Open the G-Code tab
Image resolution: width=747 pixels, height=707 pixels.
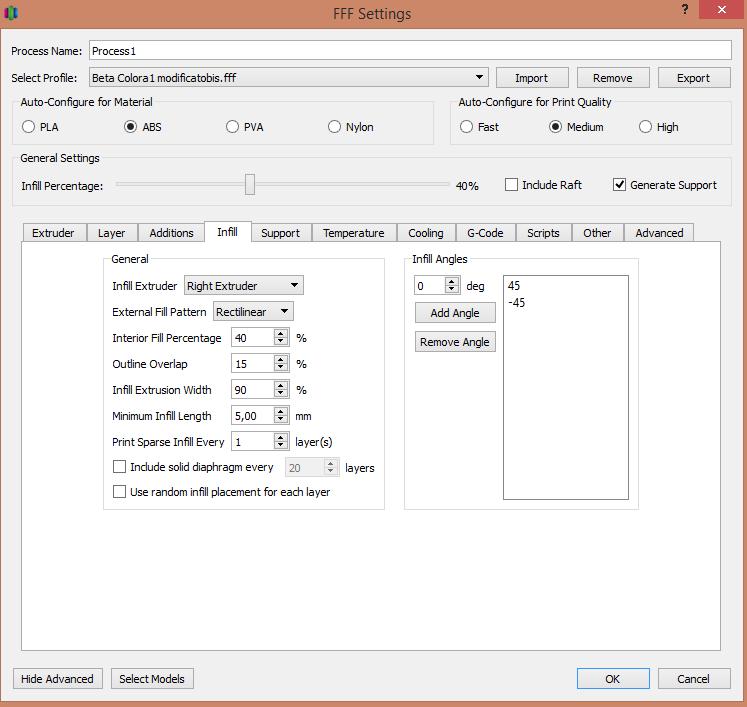[485, 233]
